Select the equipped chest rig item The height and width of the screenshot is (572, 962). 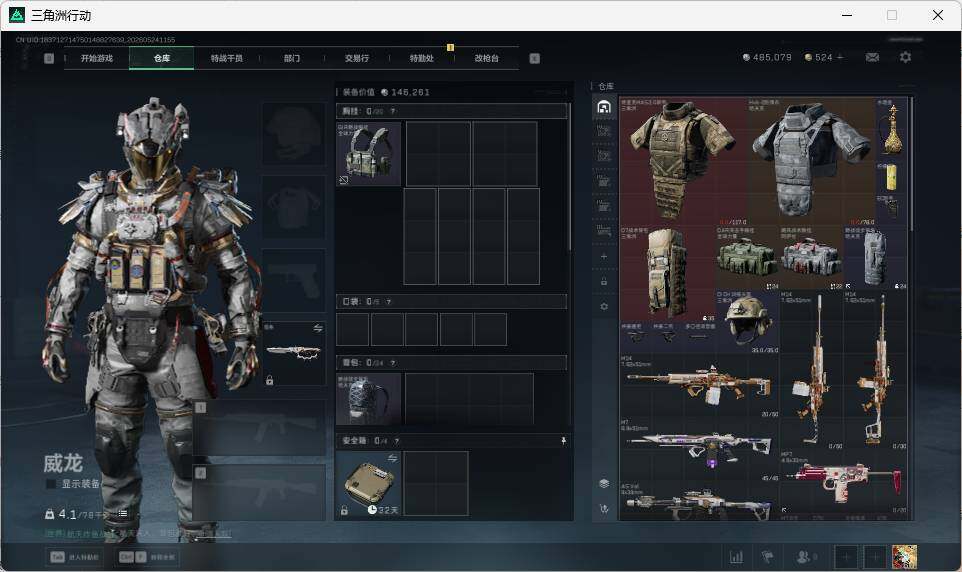(x=368, y=153)
